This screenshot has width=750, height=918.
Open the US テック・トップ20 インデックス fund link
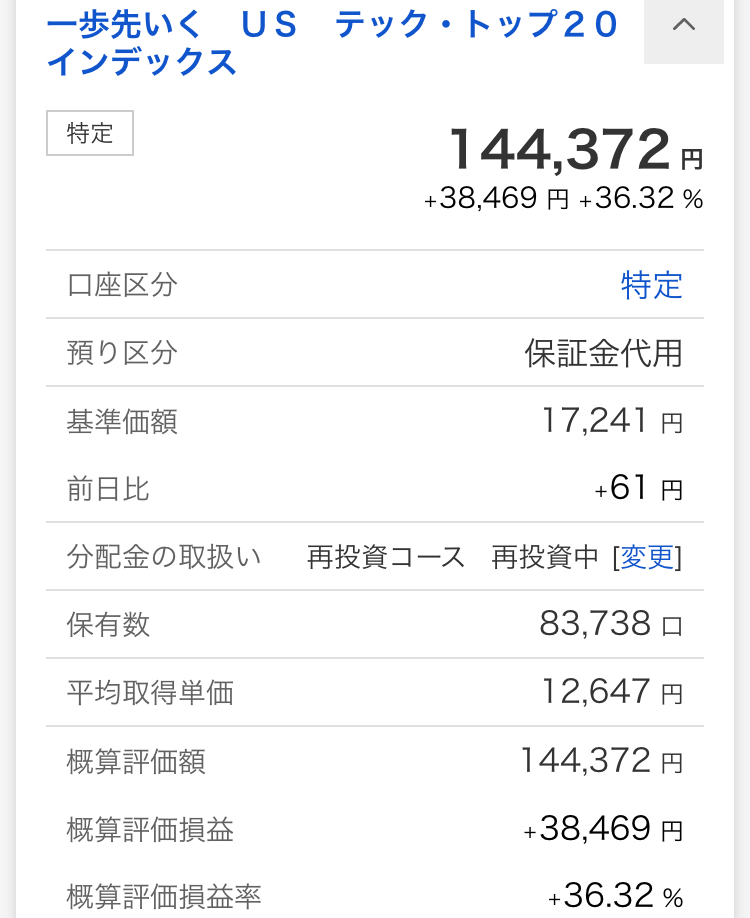[x=332, y=43]
